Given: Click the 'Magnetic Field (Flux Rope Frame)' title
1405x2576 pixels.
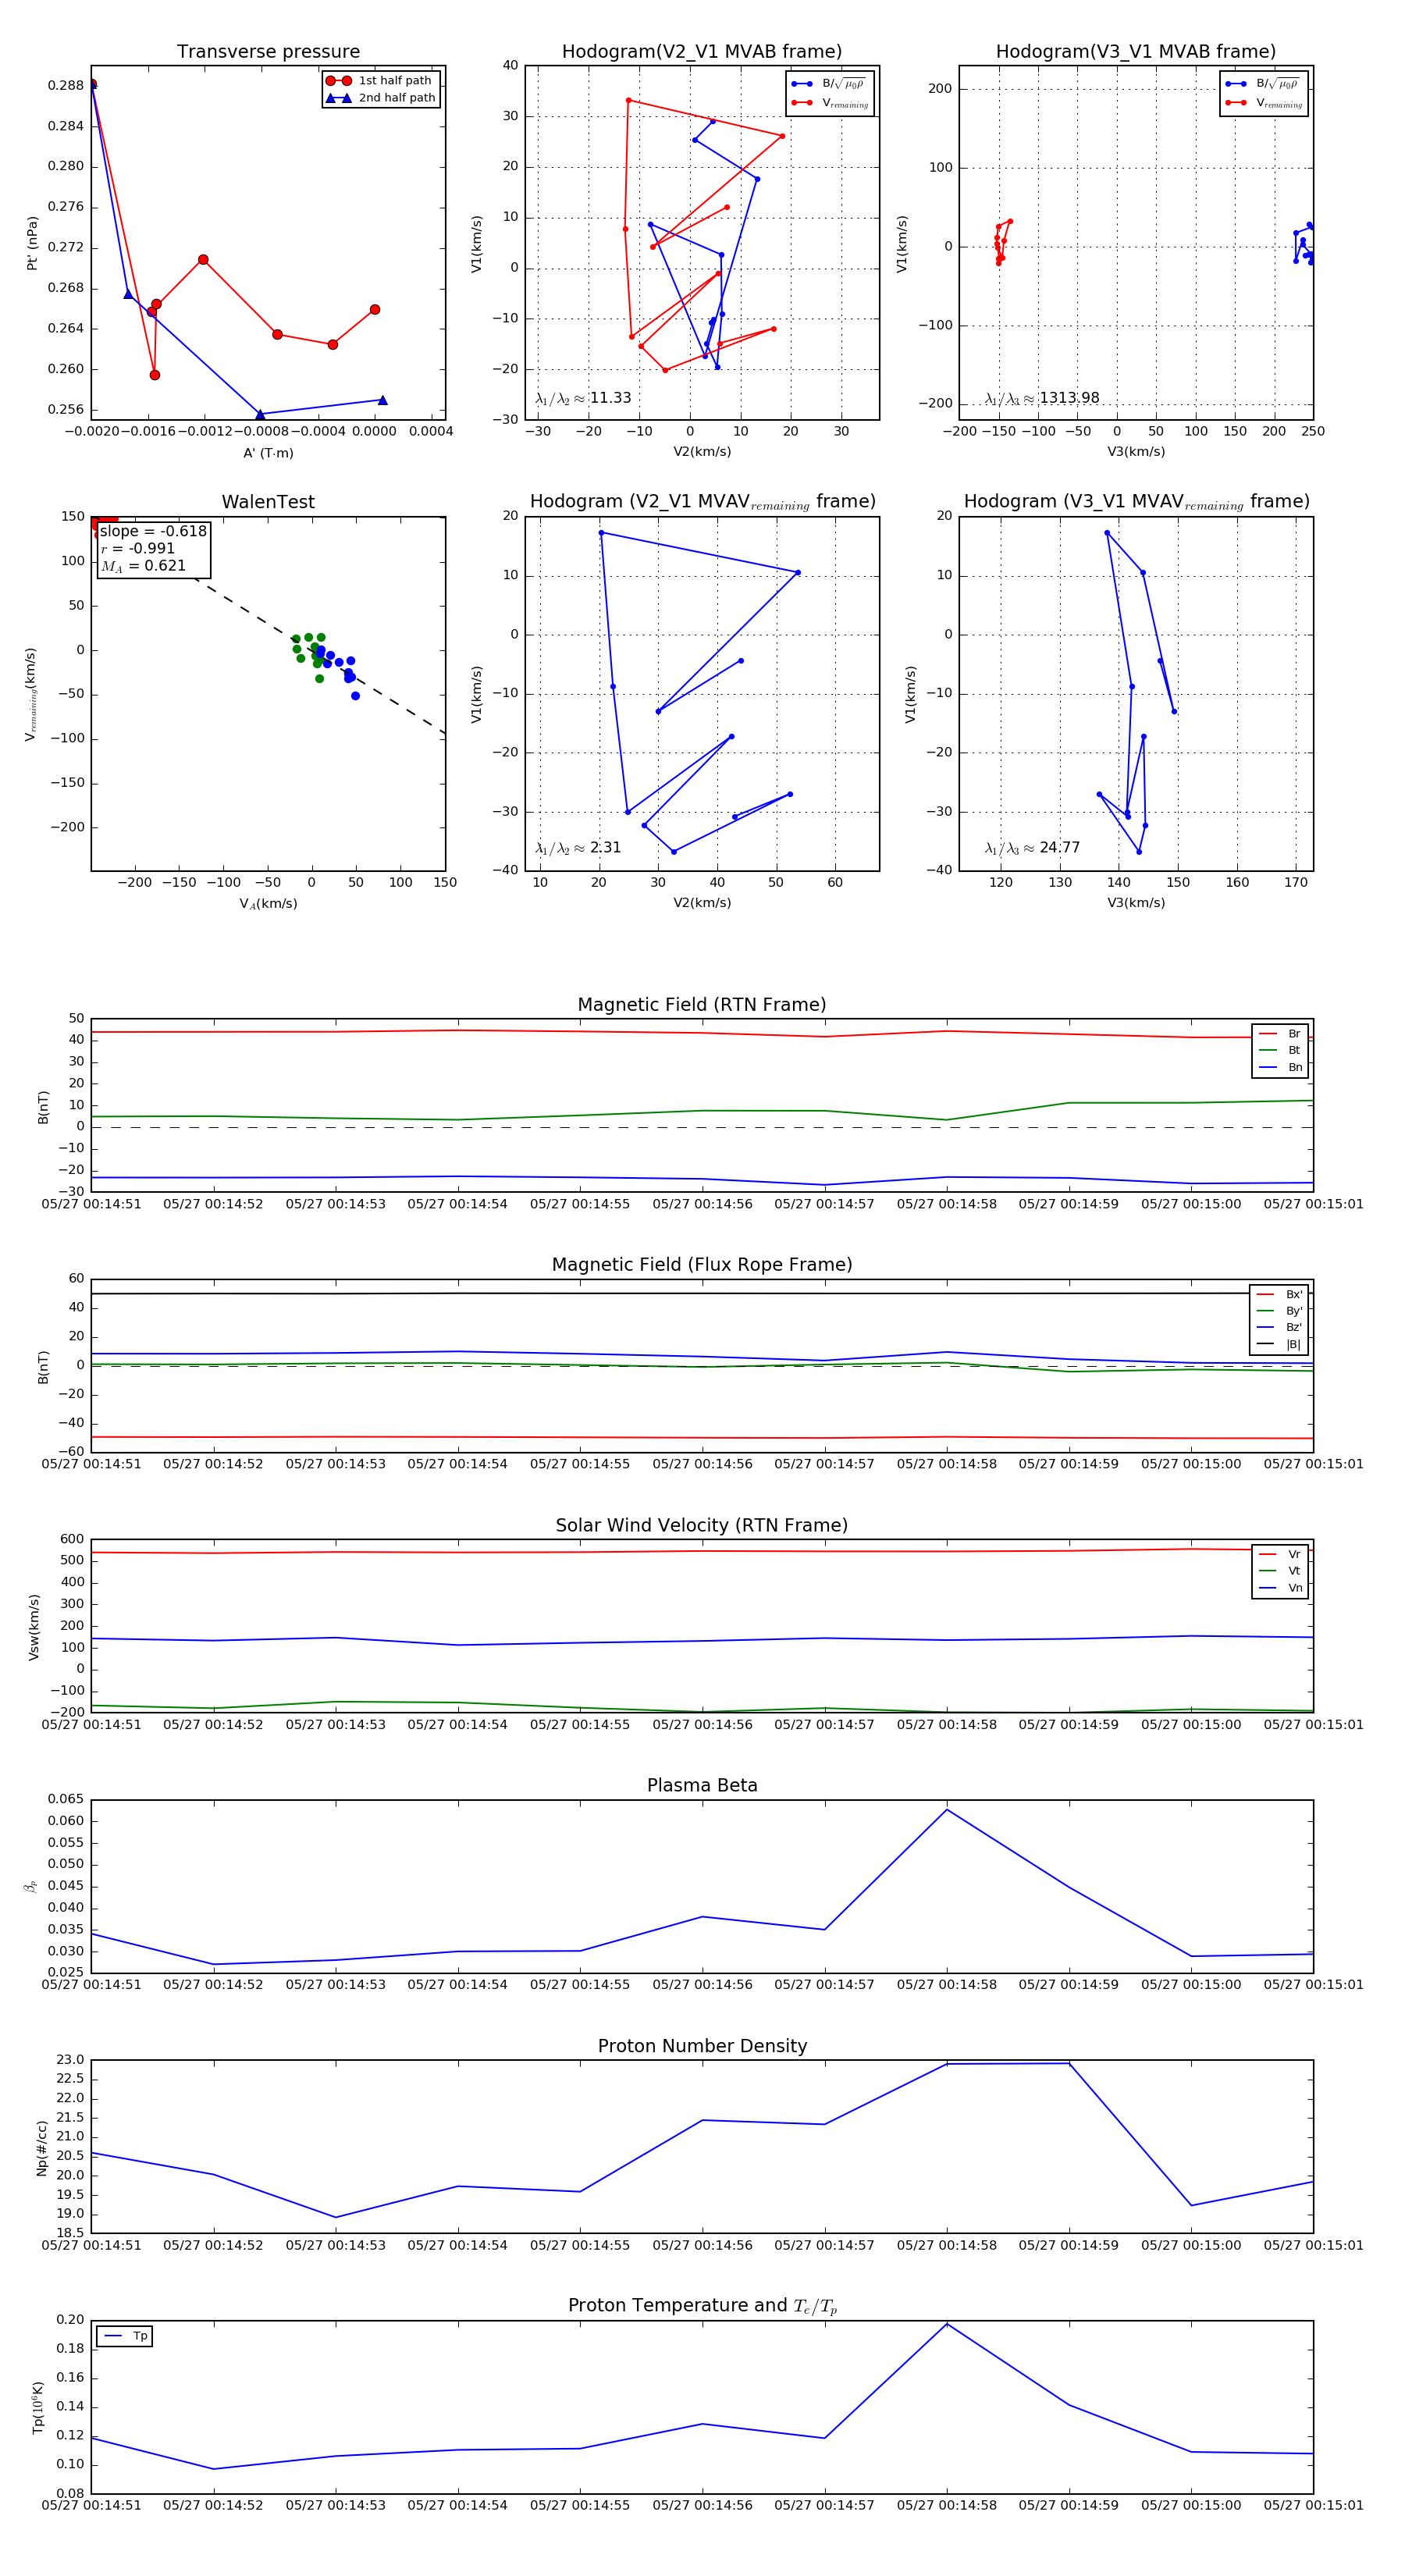Looking at the screenshot, I should coord(702,1265).
